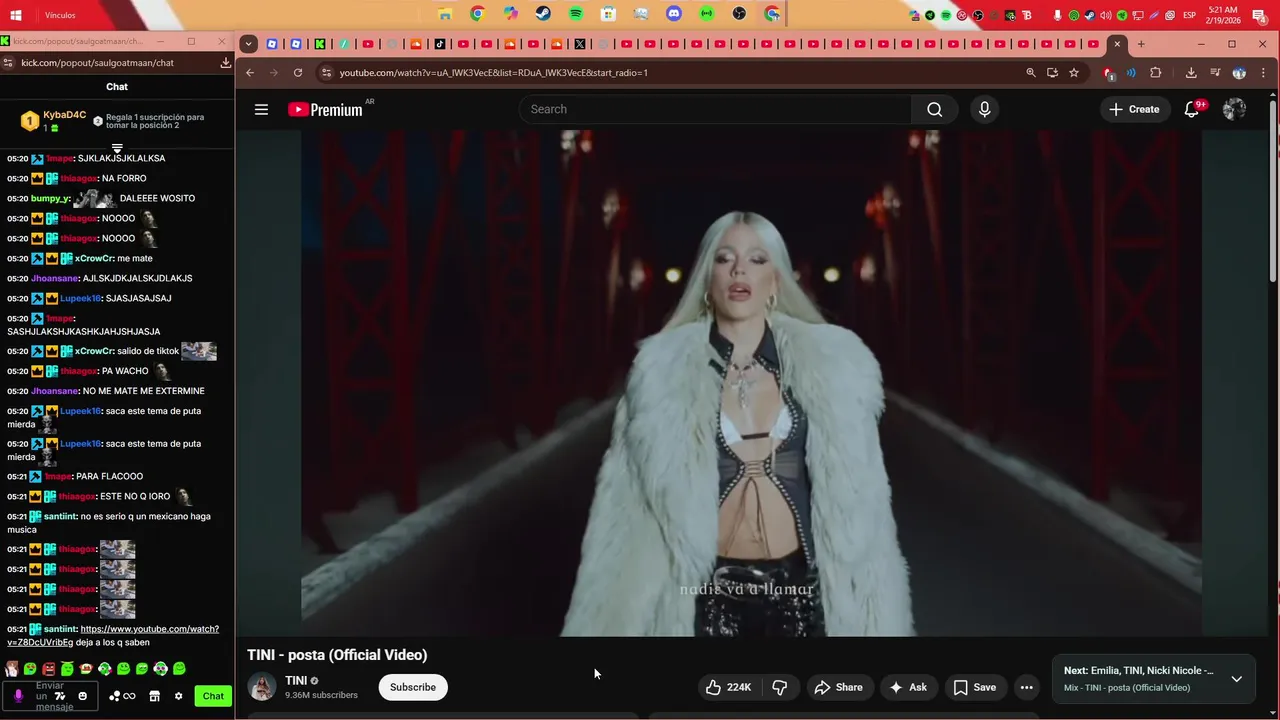The height and width of the screenshot is (720, 1280).
Task: Subscribe to TINI channel
Action: point(413,687)
